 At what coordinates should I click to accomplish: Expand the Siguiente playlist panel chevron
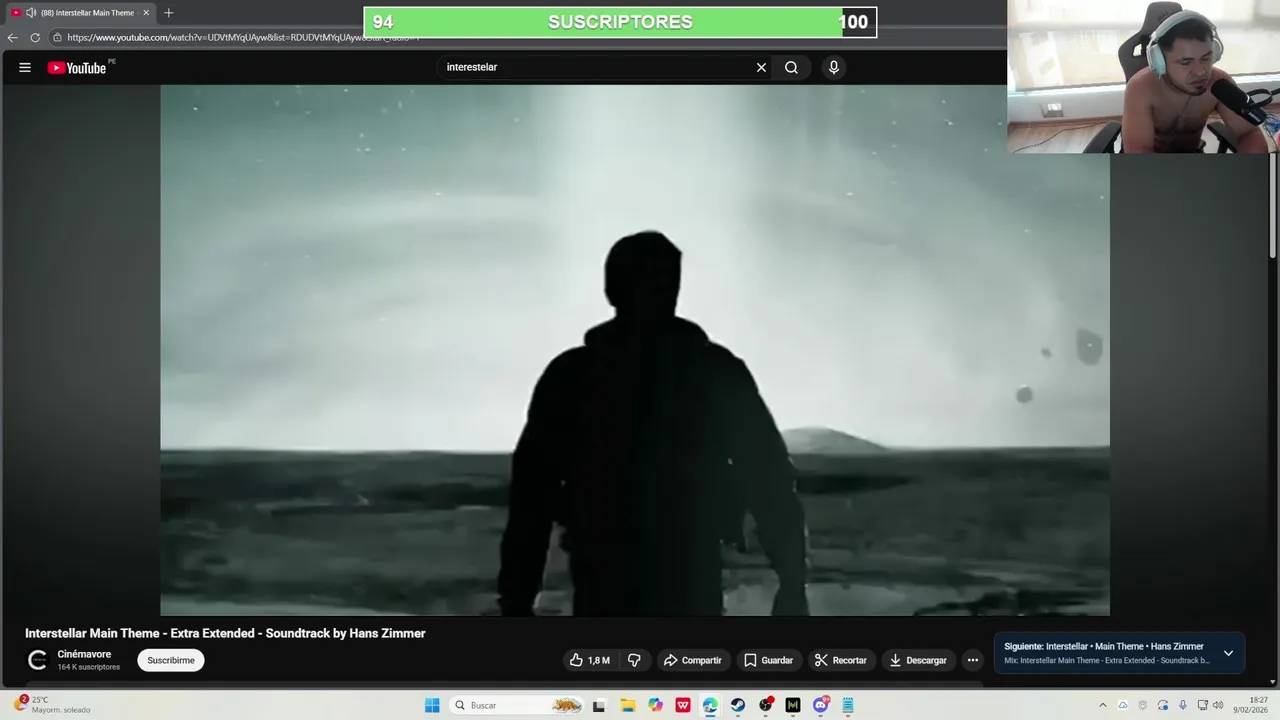(1228, 653)
